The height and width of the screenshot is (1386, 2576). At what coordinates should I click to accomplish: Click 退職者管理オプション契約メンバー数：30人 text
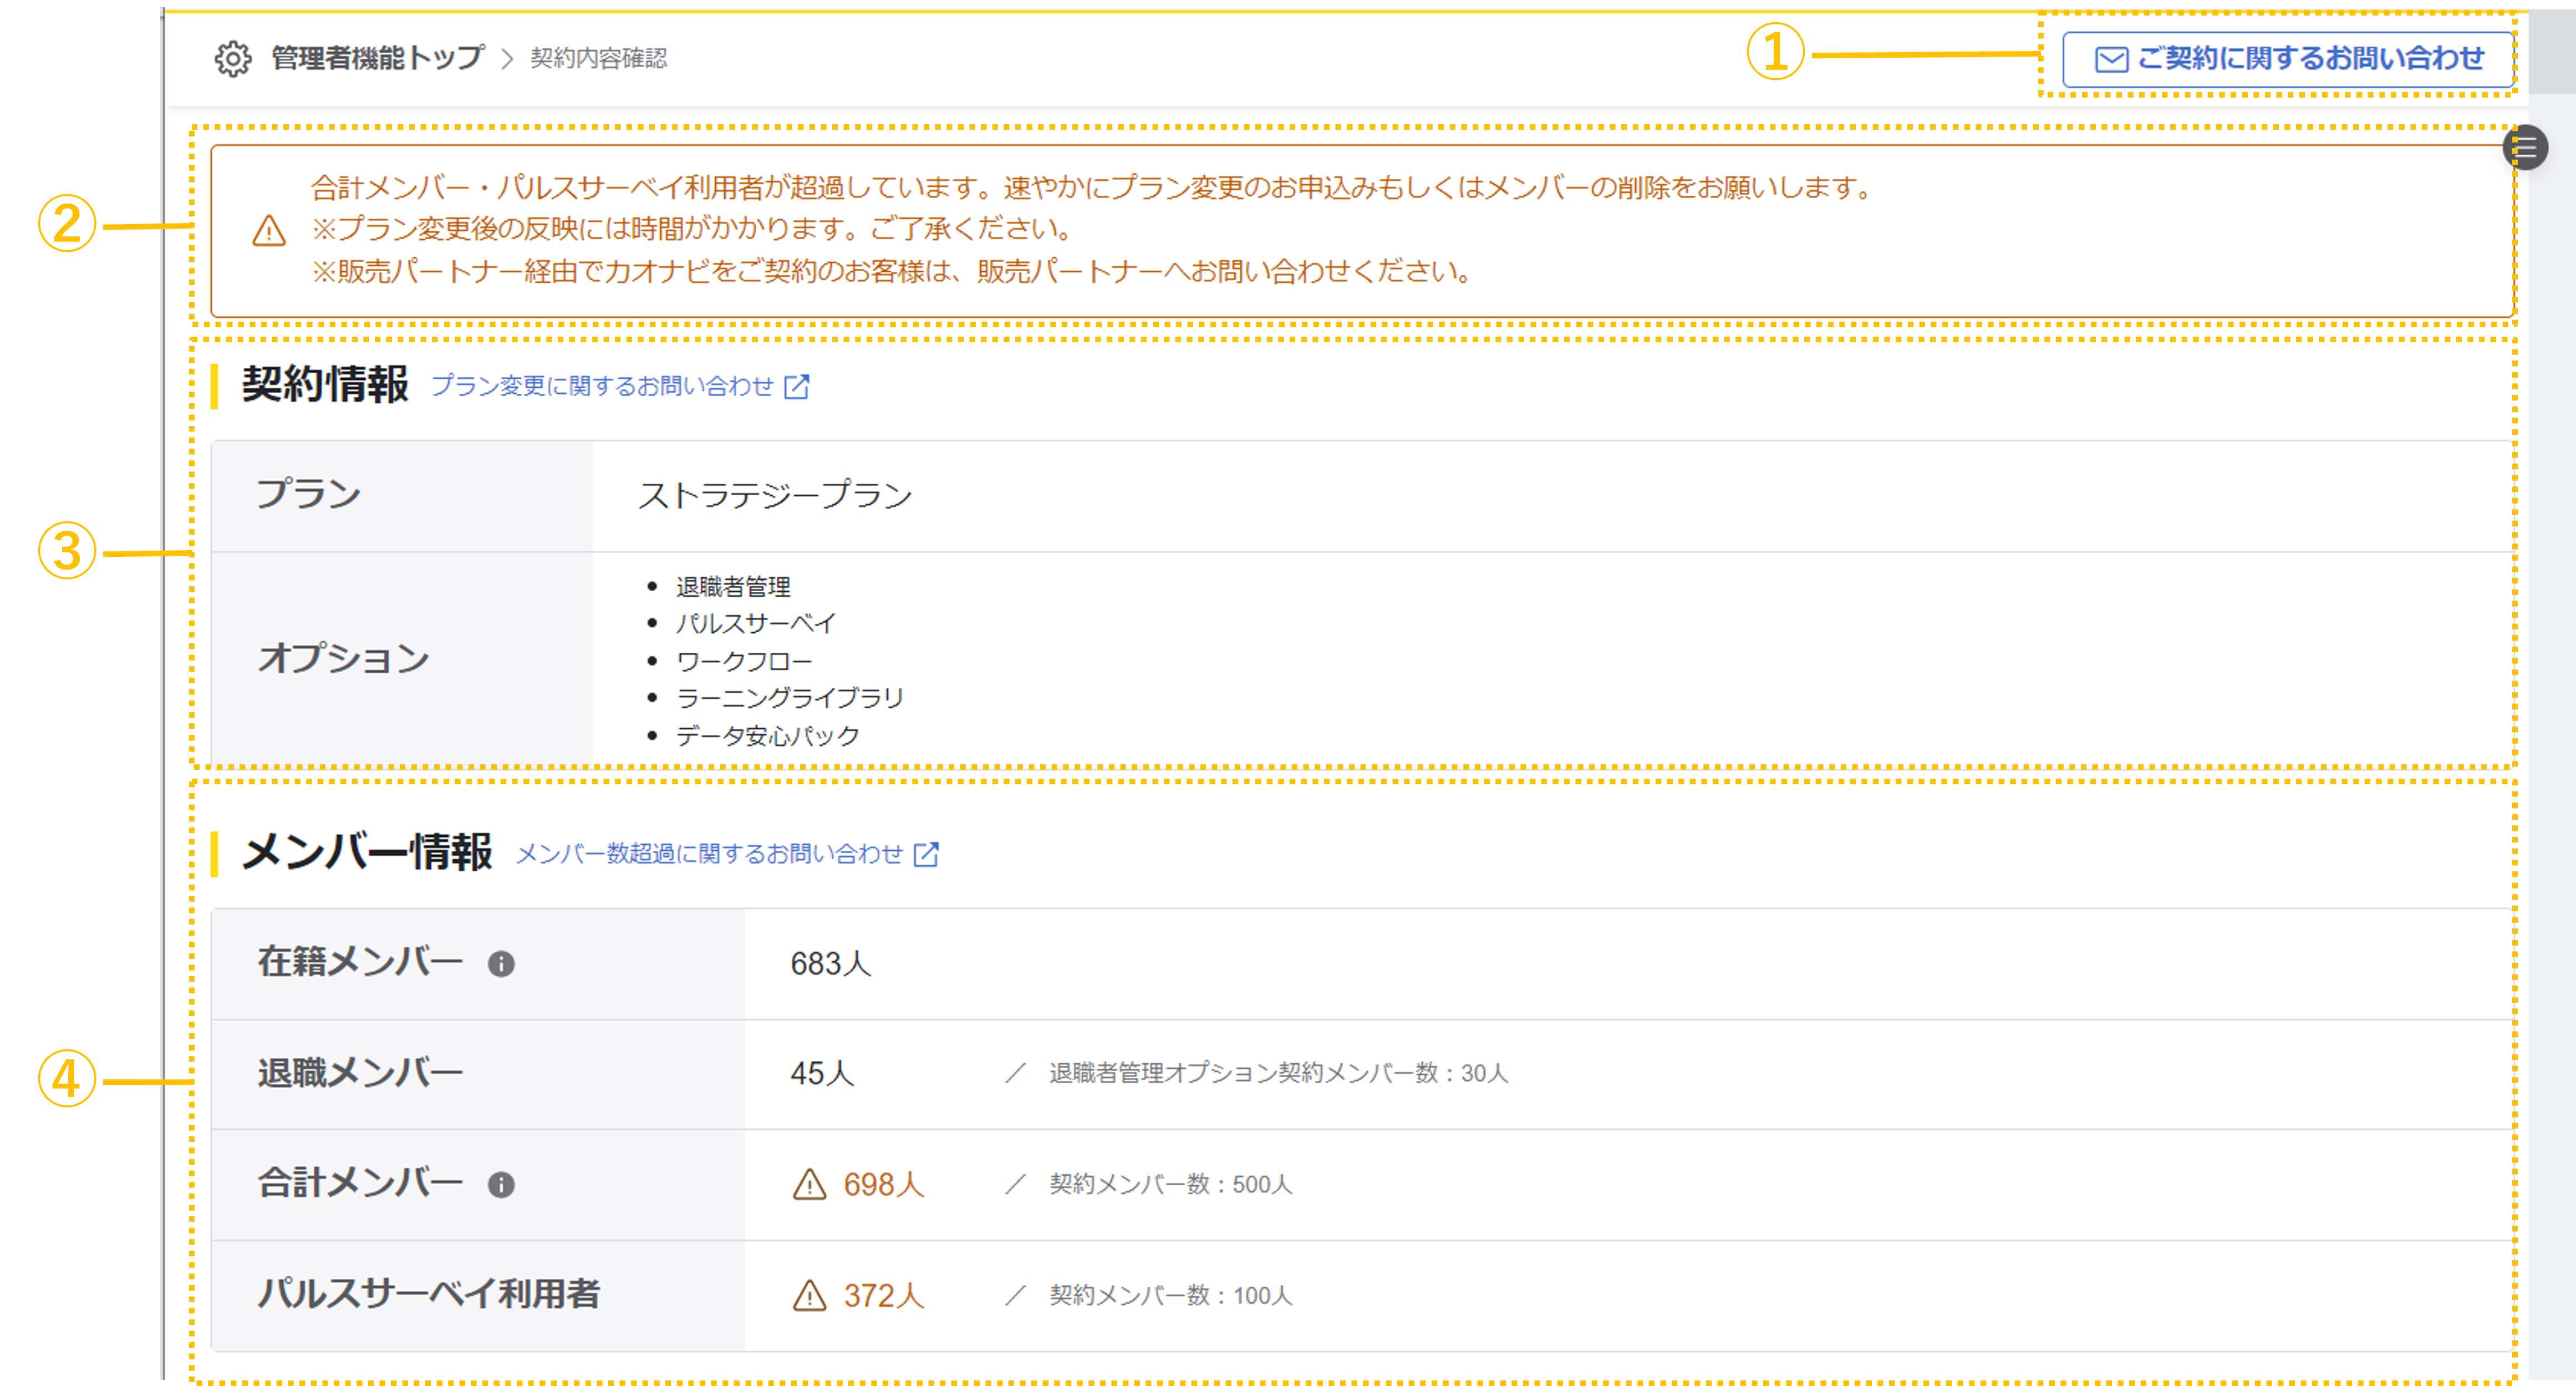(1278, 1073)
